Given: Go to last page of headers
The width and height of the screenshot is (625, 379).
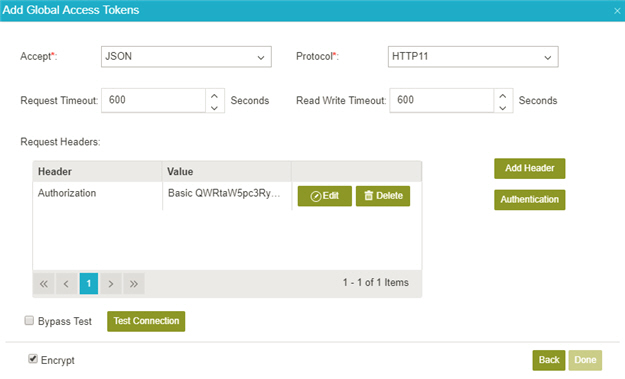Looking at the screenshot, I should (134, 284).
